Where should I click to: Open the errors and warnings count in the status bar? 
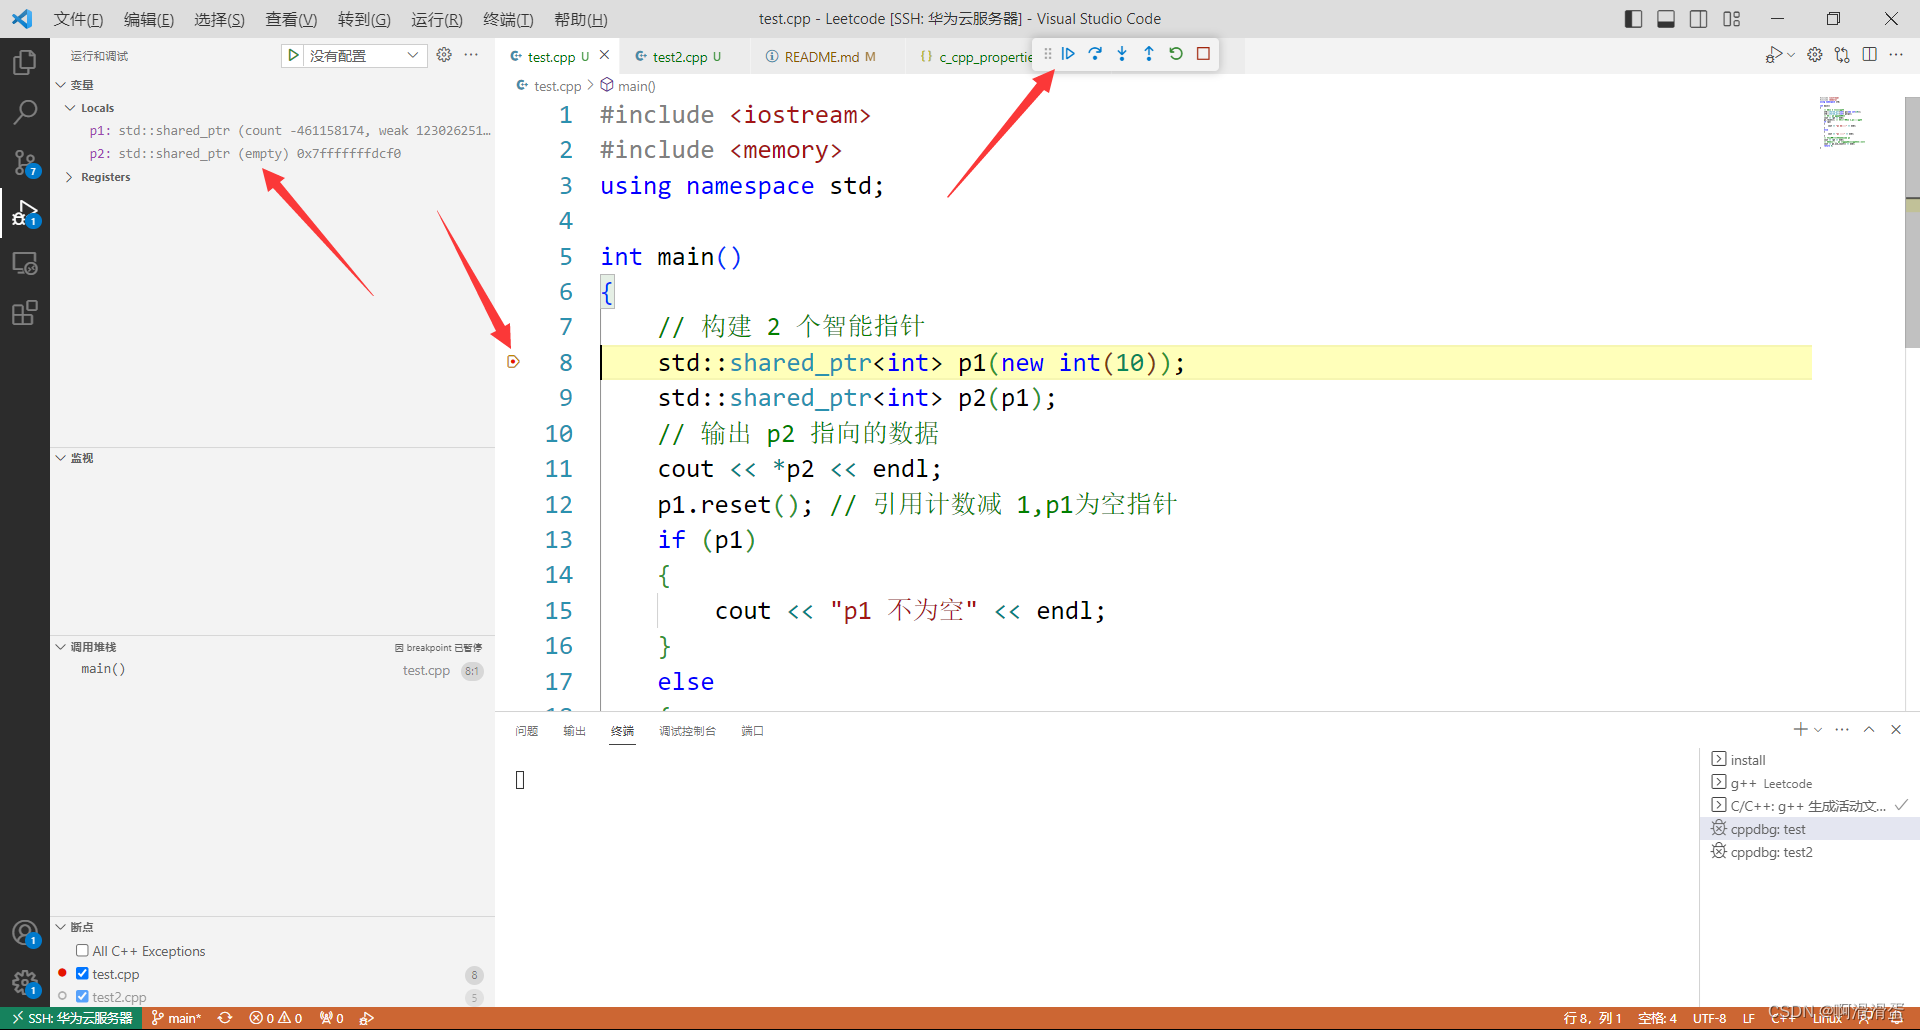coord(276,1018)
